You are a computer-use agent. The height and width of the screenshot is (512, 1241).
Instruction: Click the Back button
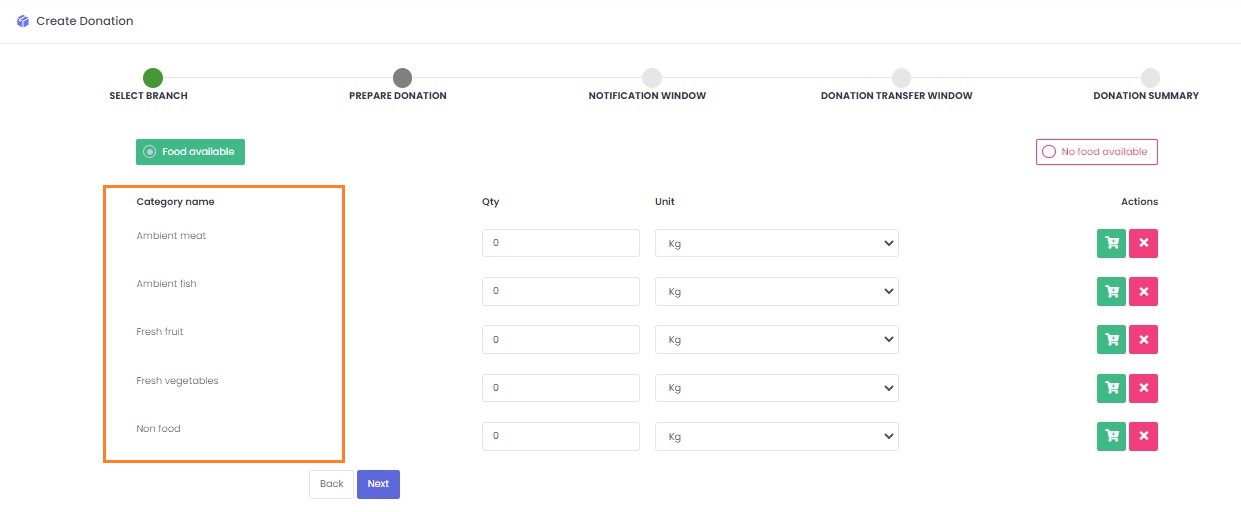coord(331,484)
